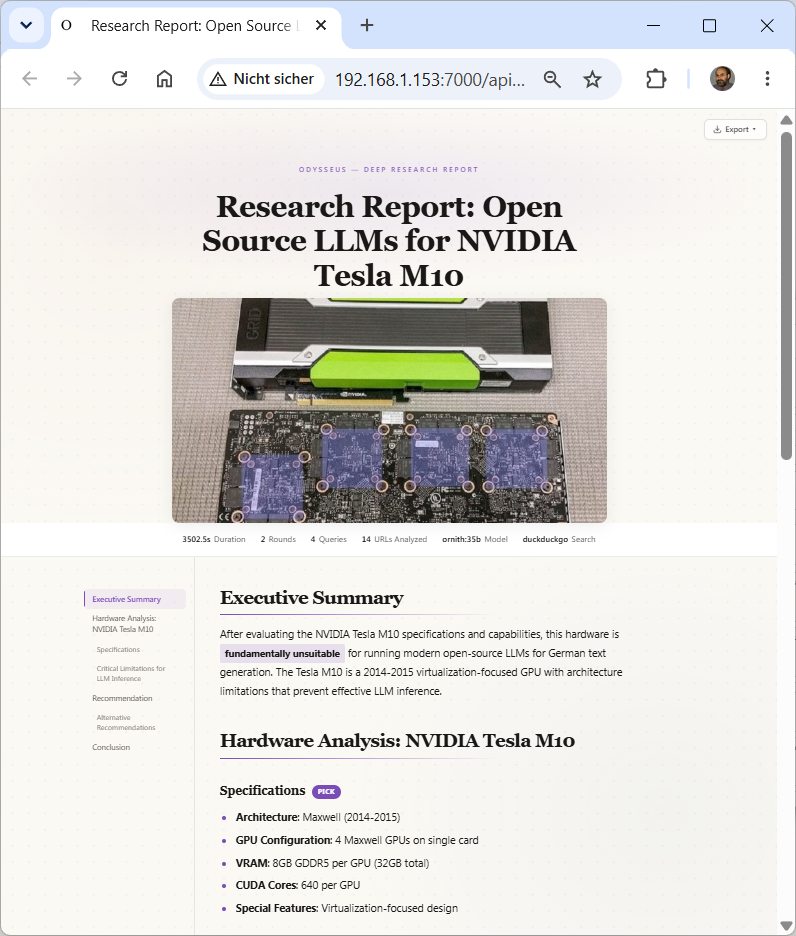Jump to Alternative Recommendations in sidebar
796x936 pixels.
coord(126,722)
